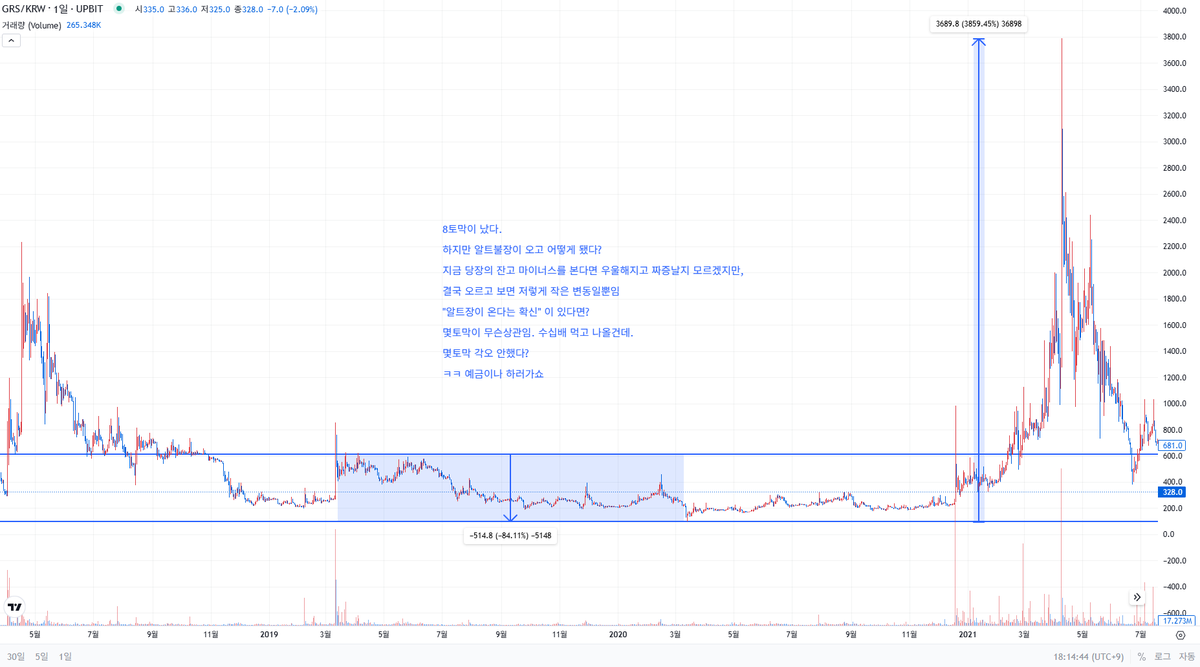1200x667 pixels.
Task: Select the blue text line '8토막이 났다.'
Action: pyautogui.click(x=472, y=229)
